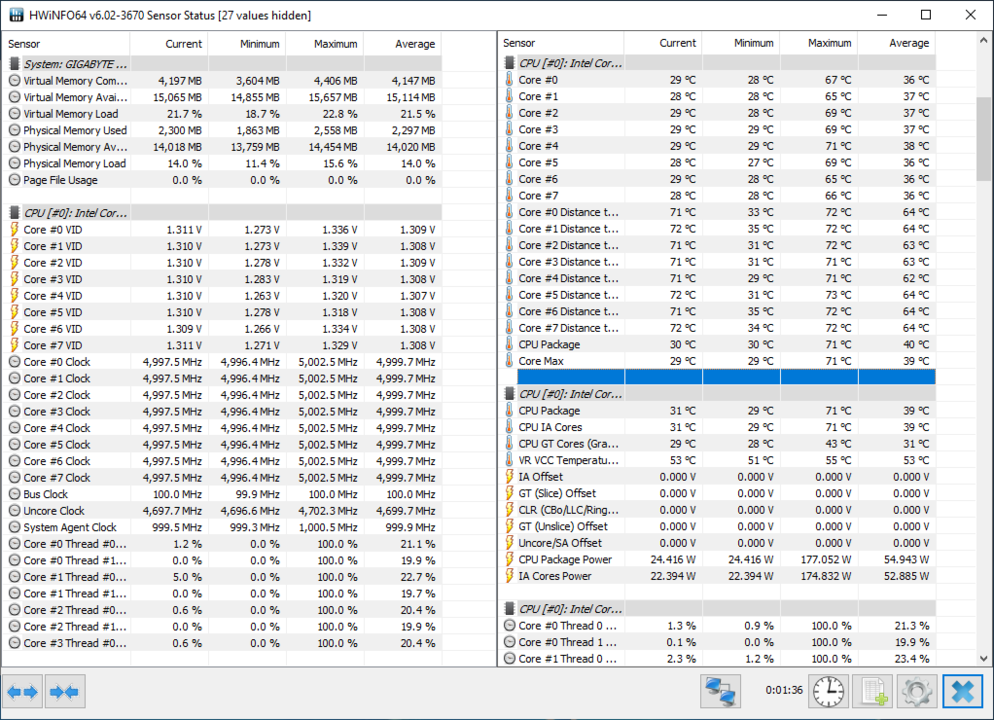Click the right panel vertical scrollbar thumb
Image resolution: width=994 pixels, height=720 pixels.
click(983, 139)
